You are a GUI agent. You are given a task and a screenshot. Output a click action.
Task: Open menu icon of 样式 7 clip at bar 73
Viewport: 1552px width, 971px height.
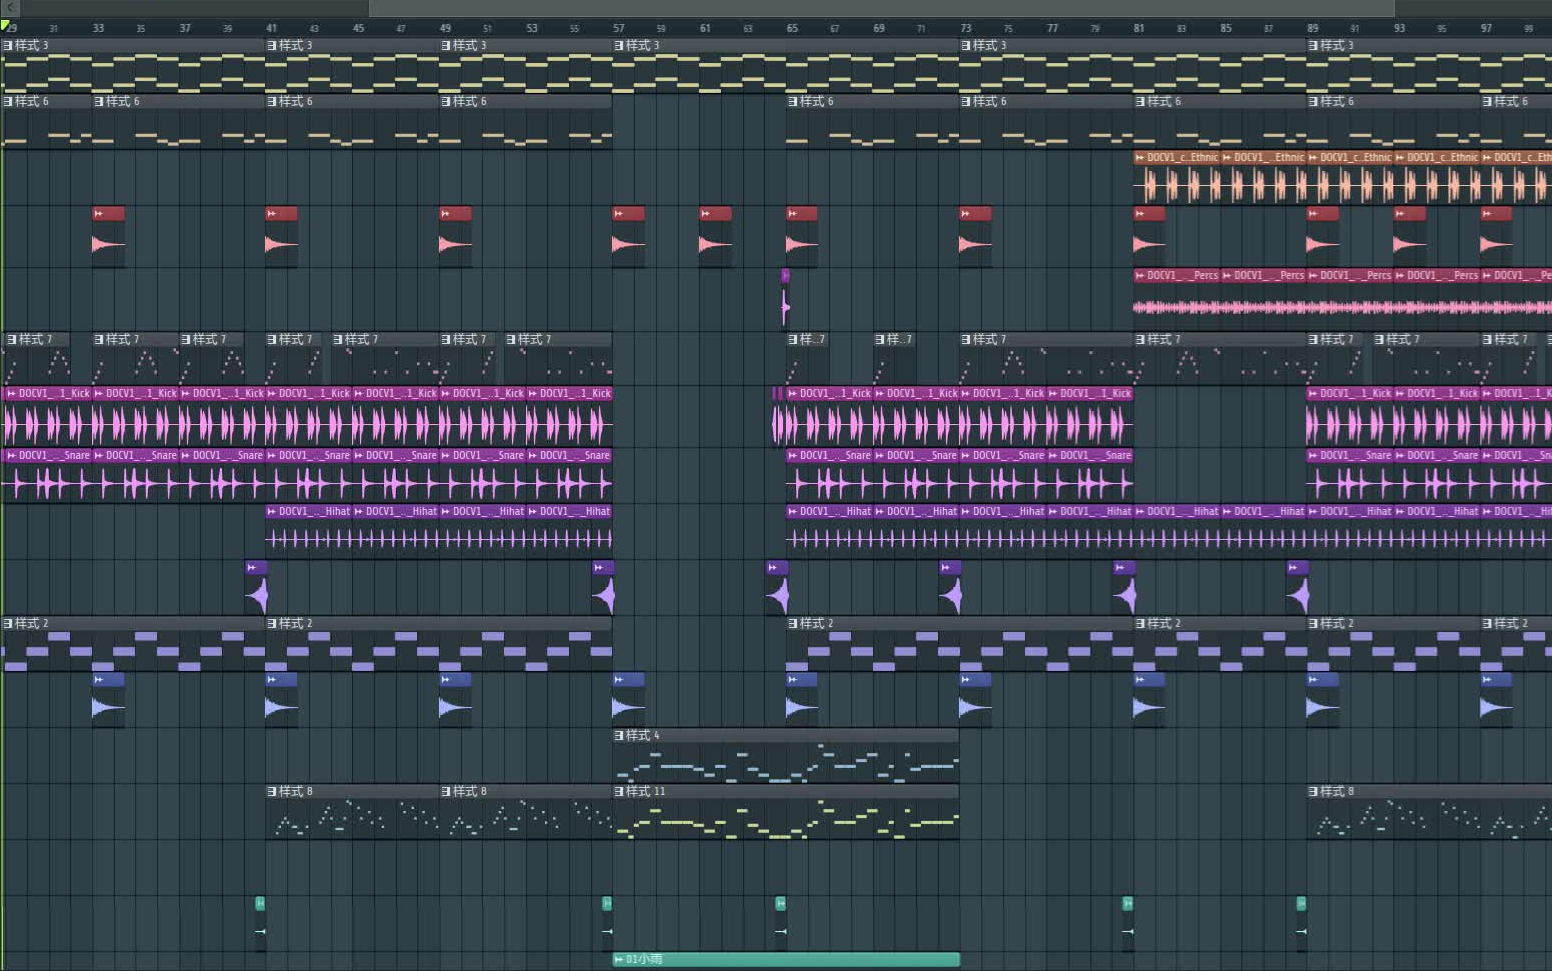pyautogui.click(x=966, y=339)
